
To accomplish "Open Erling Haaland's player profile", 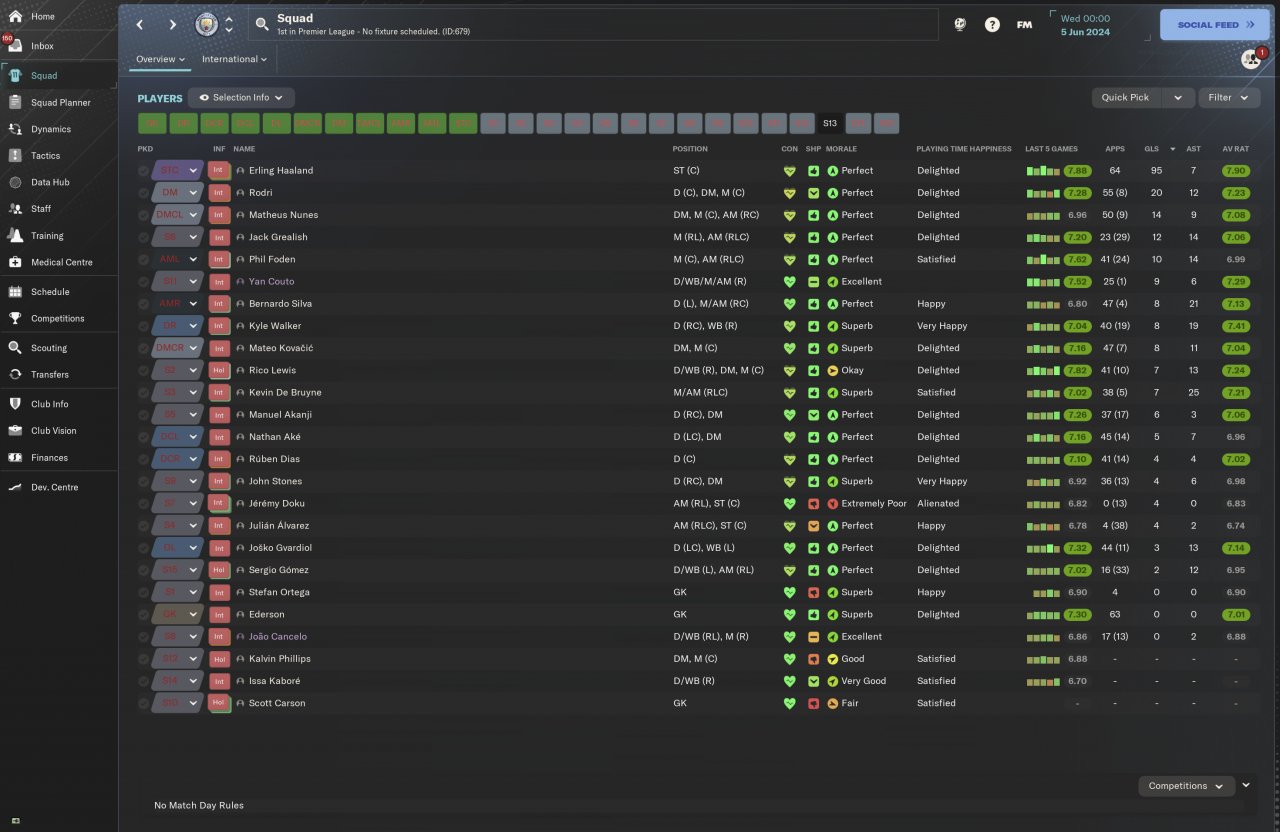I will [x=281, y=171].
